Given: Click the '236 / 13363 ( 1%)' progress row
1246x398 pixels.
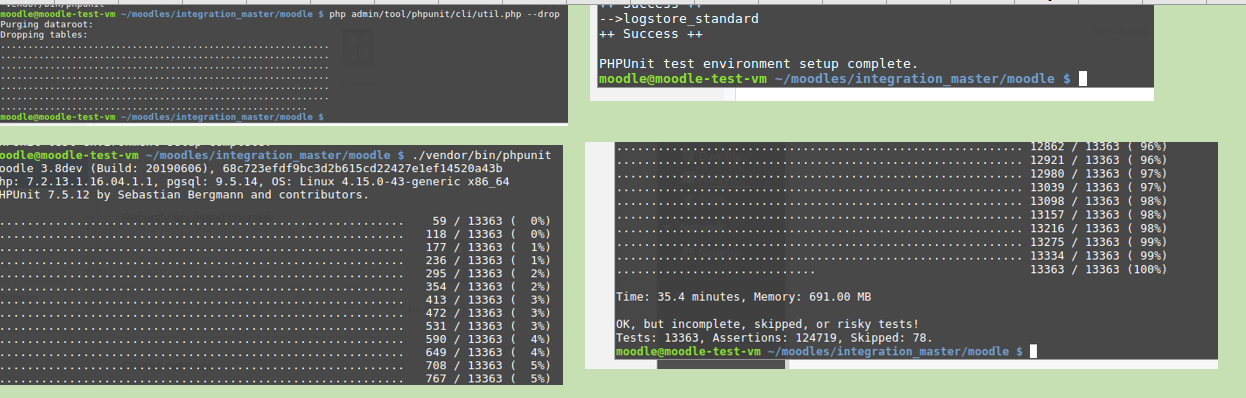Looking at the screenshot, I should click(275, 260).
